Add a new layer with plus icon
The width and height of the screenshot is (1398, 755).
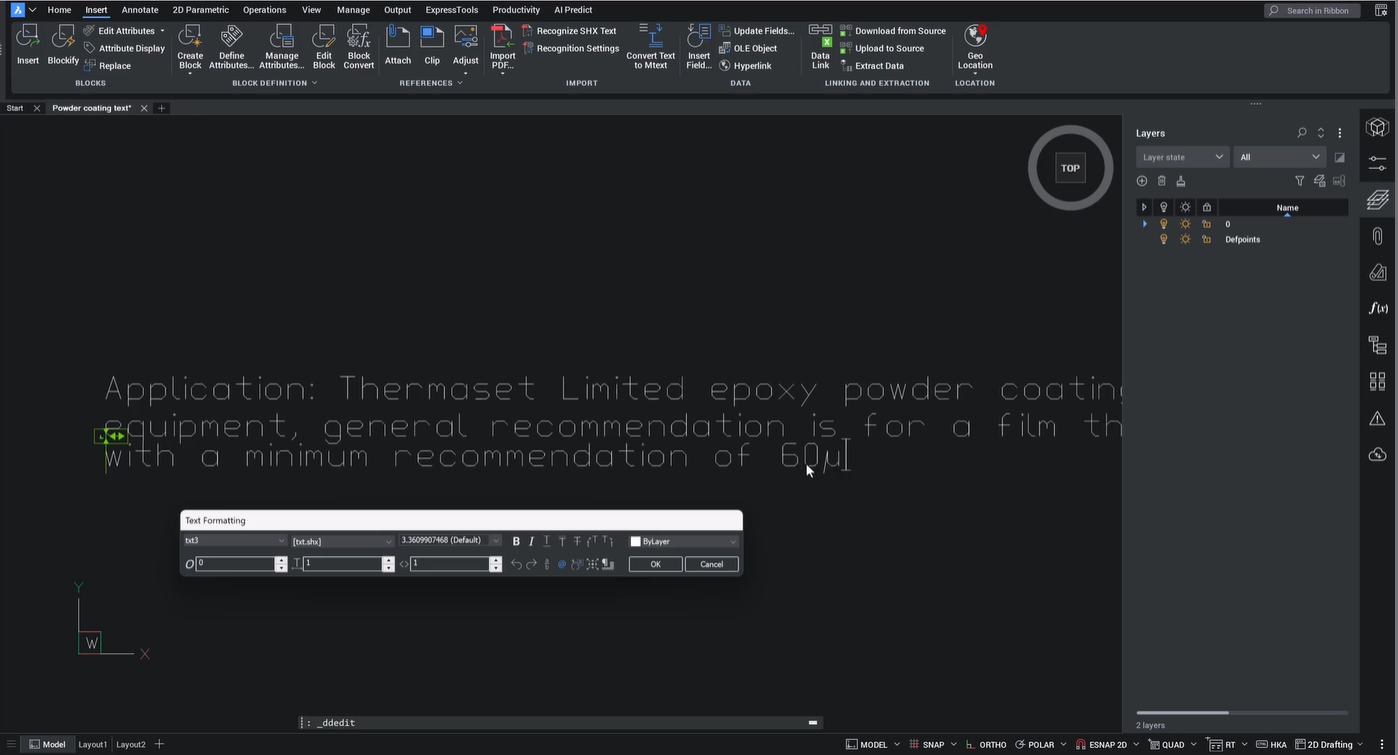pyautogui.click(x=1142, y=181)
